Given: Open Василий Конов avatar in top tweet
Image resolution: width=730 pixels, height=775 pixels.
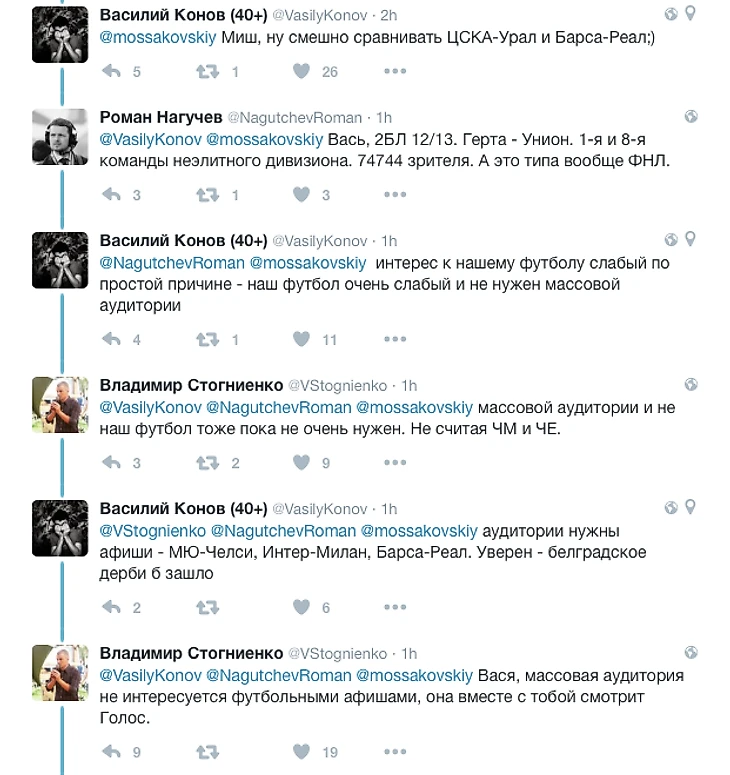Looking at the screenshot, I should coord(60,34).
